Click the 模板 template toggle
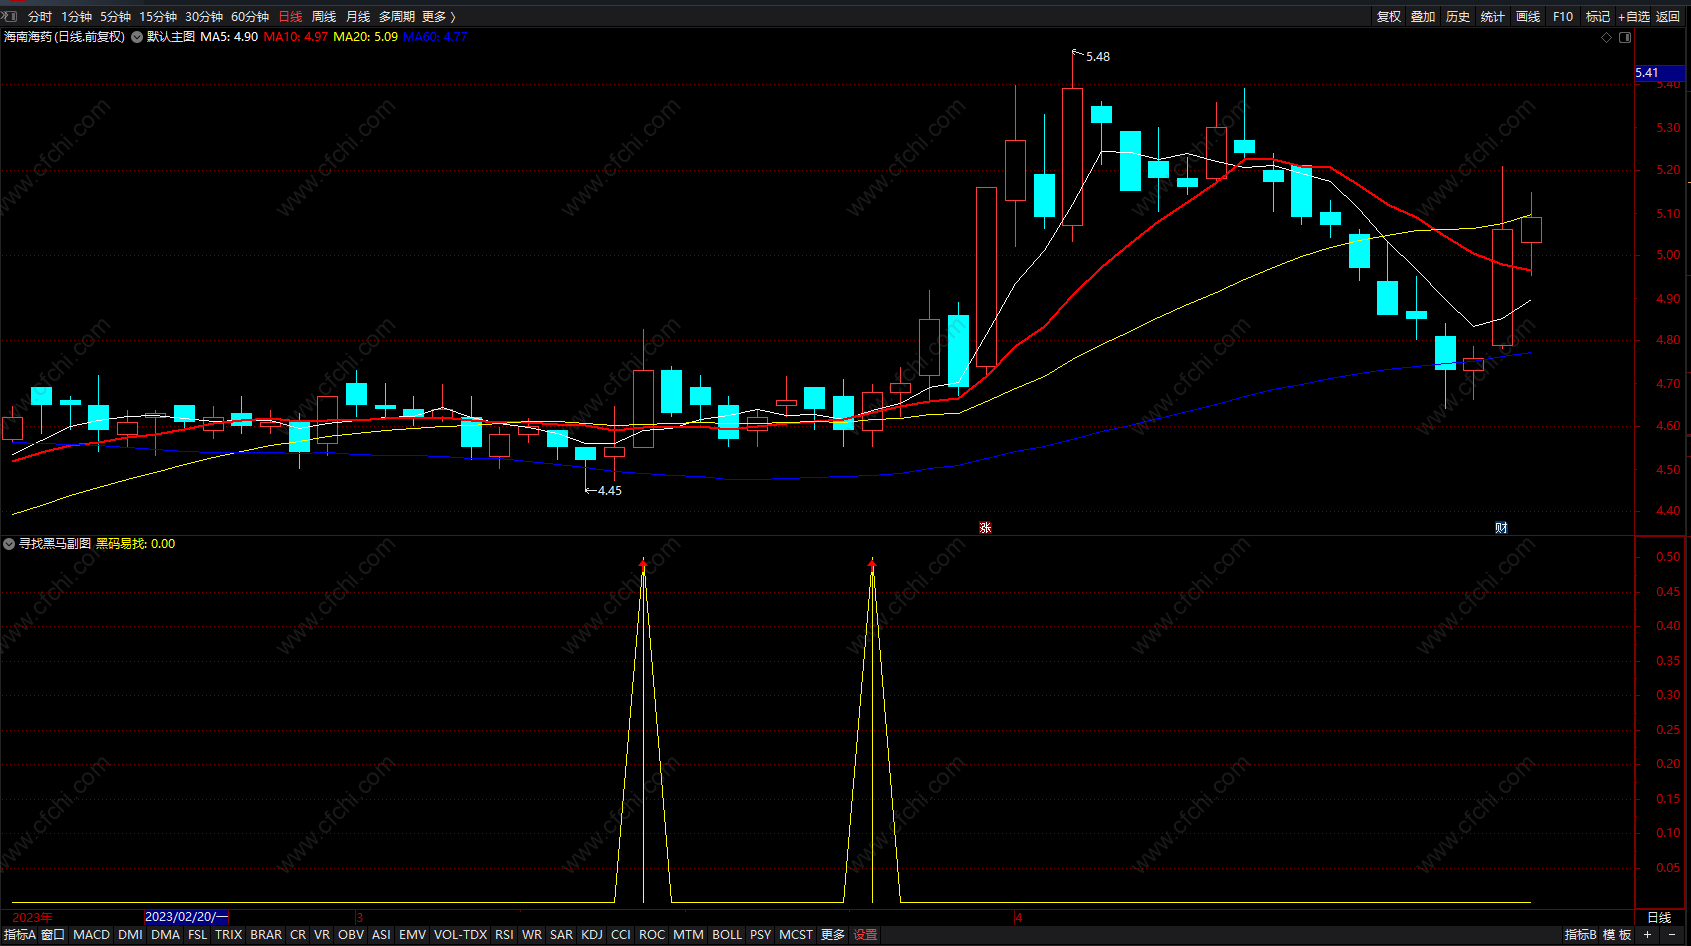Screen dimensions: 1691x946 click(x=1616, y=935)
